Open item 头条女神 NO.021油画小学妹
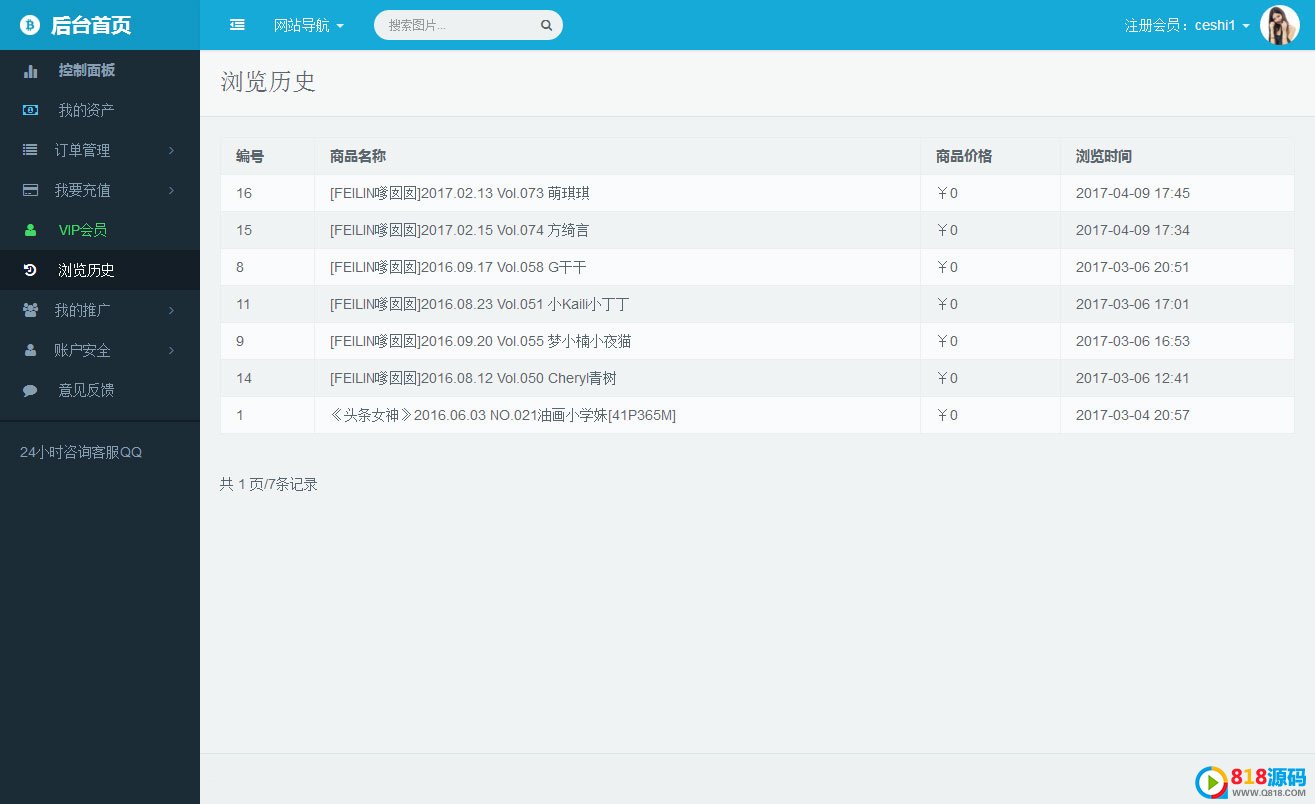 503,415
